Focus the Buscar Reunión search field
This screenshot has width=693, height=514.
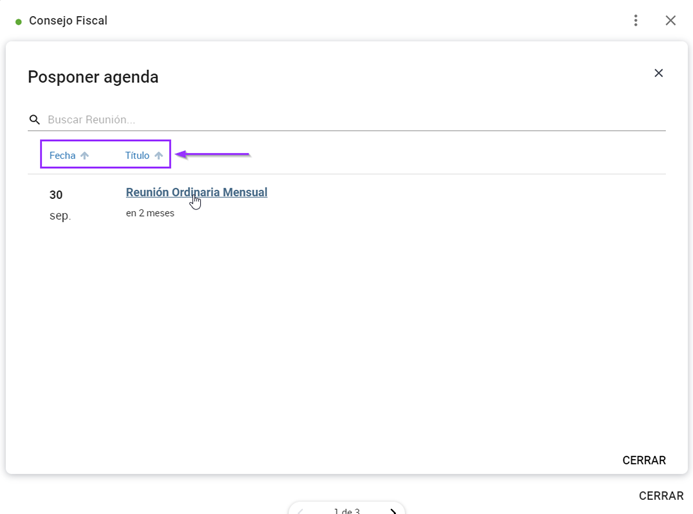coord(356,119)
